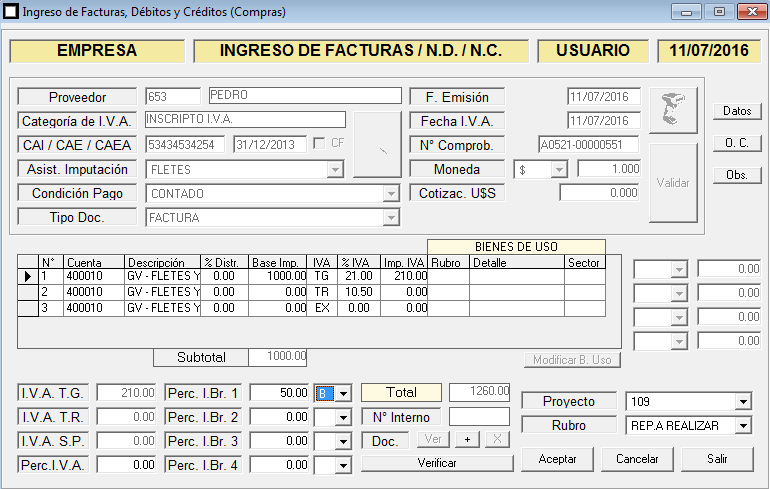Click the provider name field PEDRO
The image size is (770, 489).
click(305, 95)
